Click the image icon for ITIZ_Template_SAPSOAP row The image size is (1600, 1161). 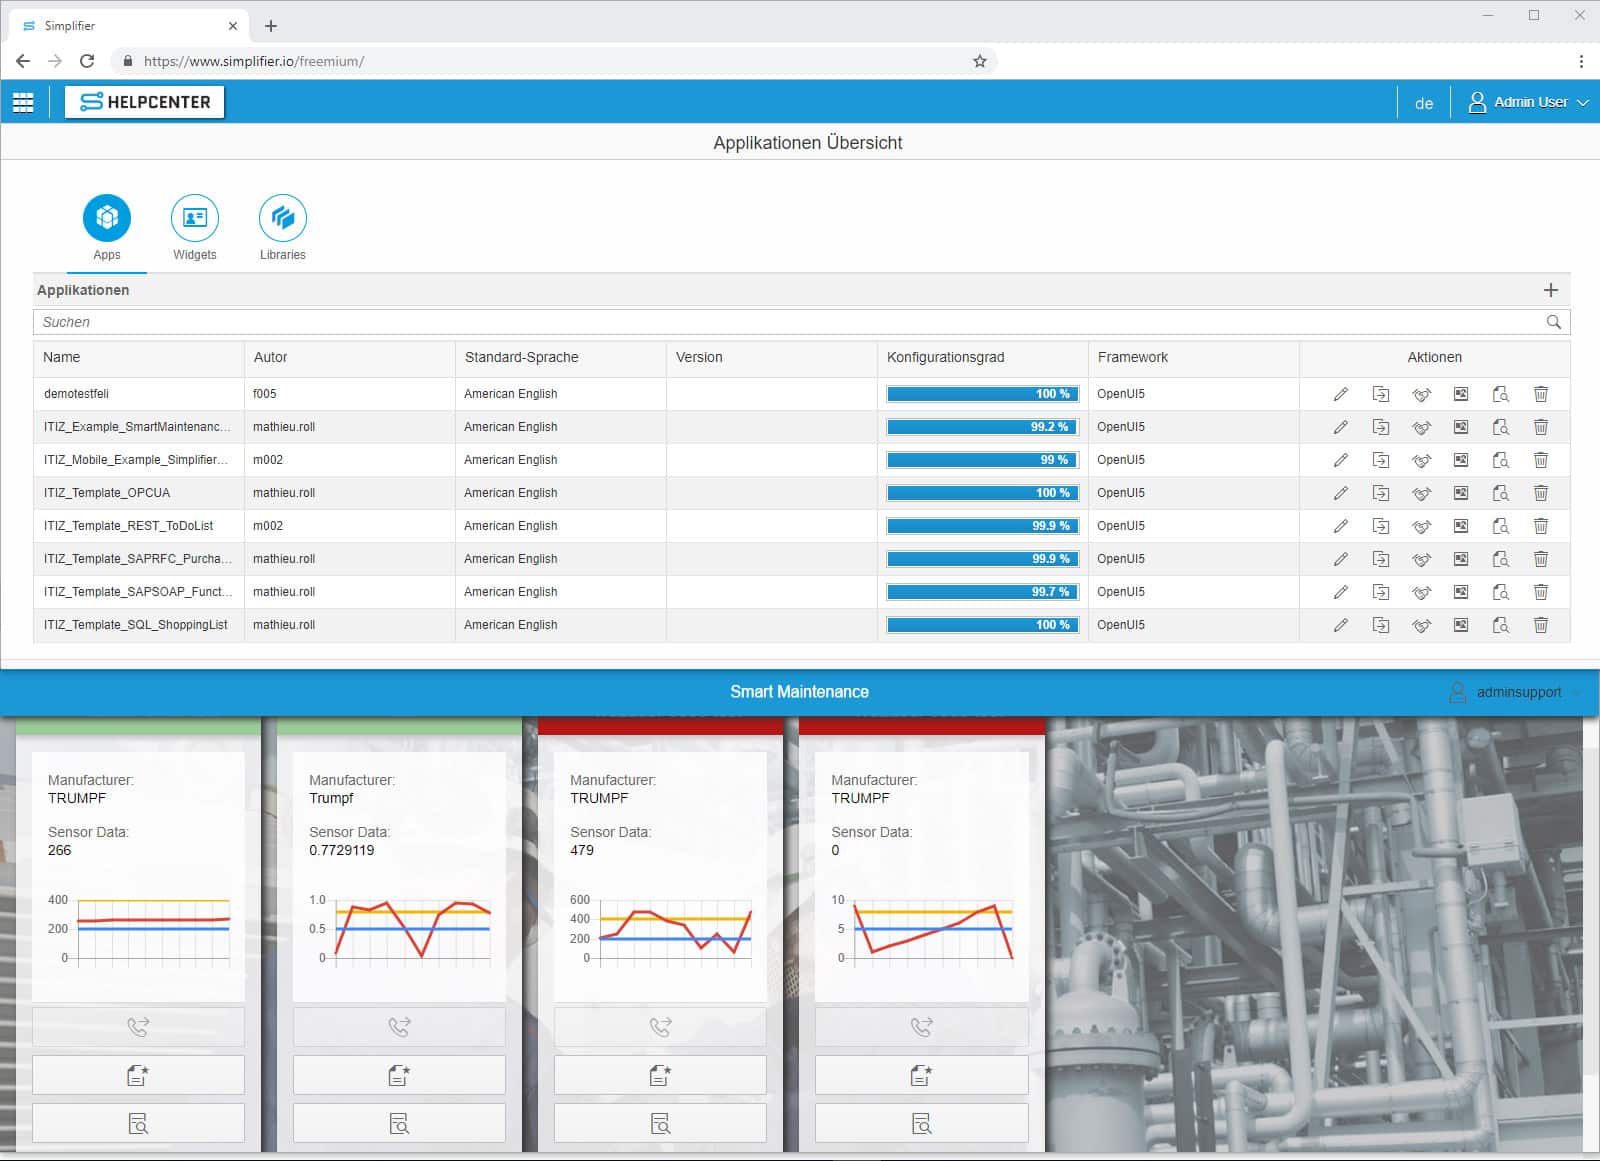(1461, 592)
